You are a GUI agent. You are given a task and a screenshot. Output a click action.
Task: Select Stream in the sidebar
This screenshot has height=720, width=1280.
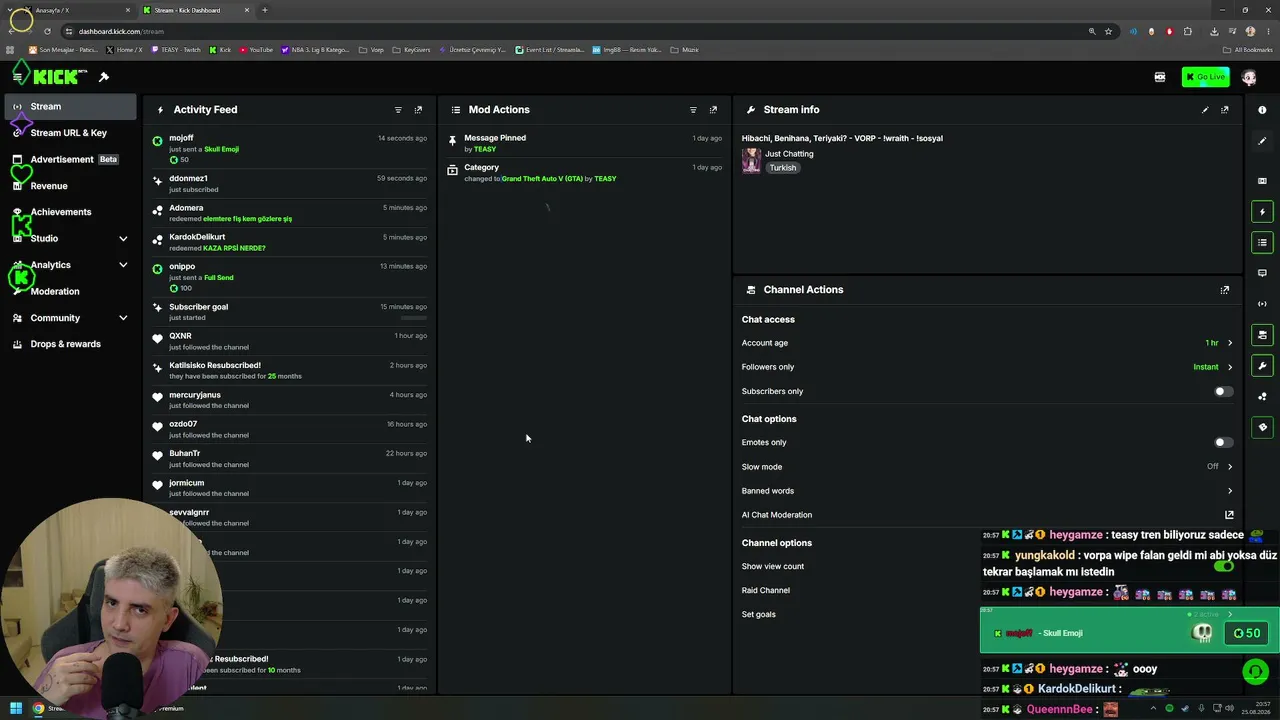tap(70, 107)
